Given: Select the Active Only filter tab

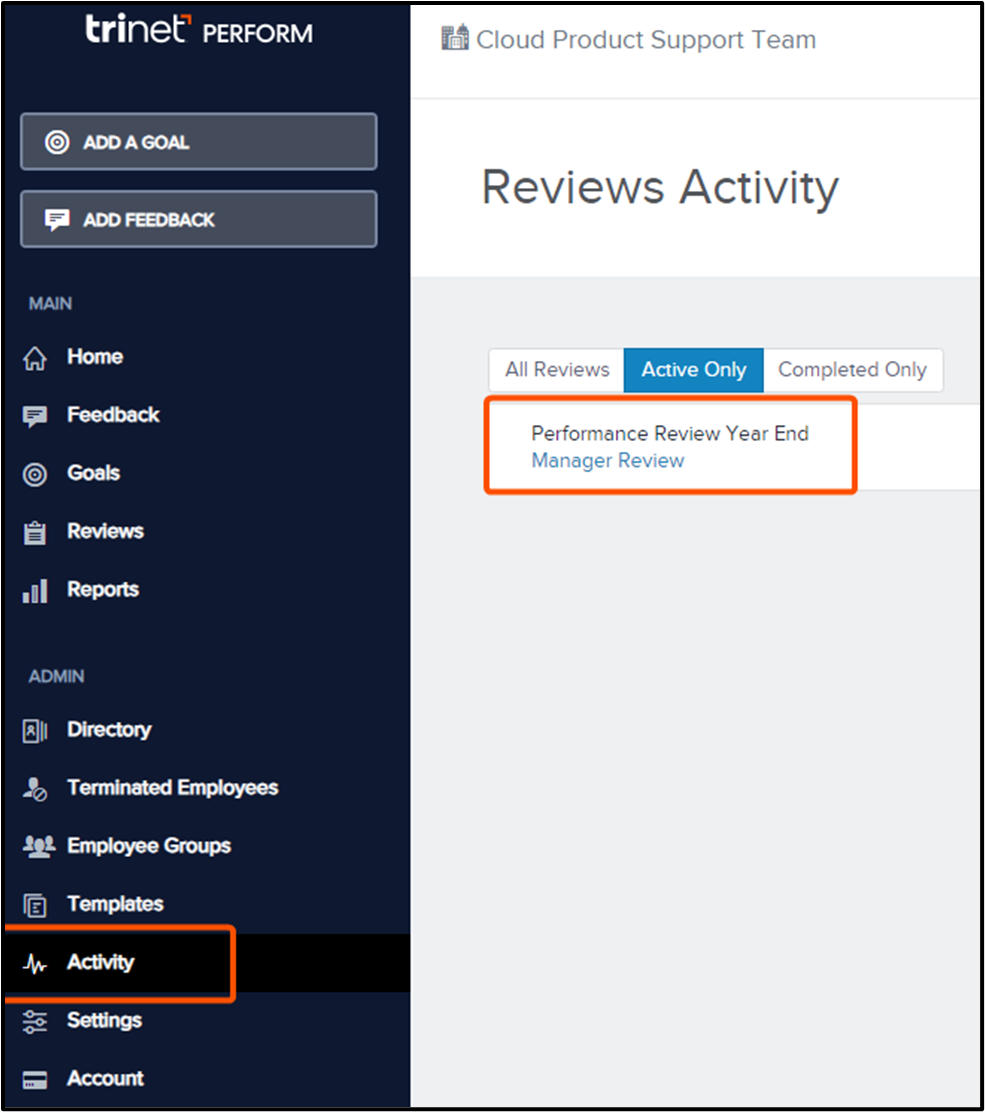Looking at the screenshot, I should [693, 370].
